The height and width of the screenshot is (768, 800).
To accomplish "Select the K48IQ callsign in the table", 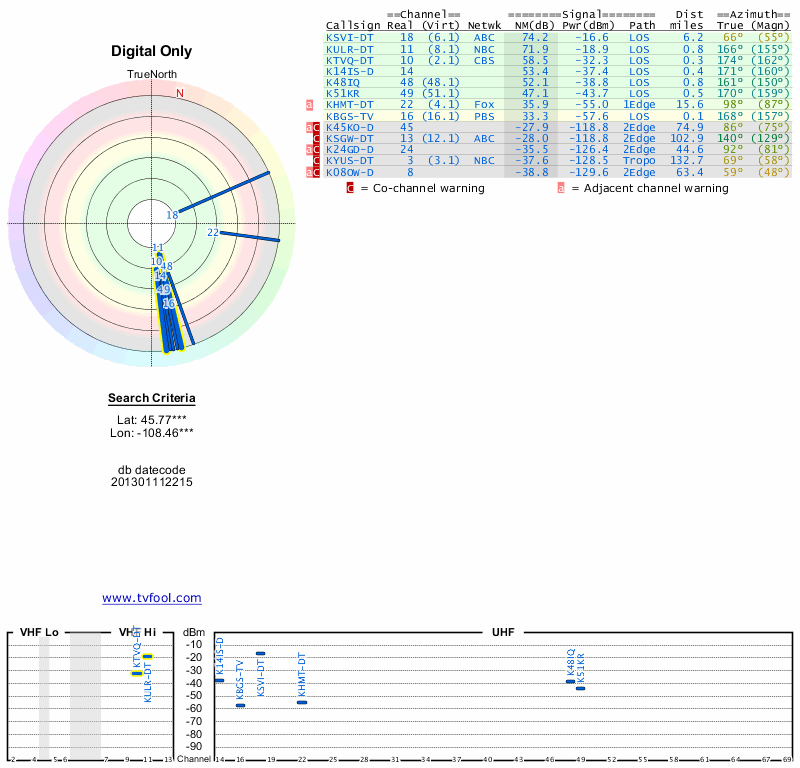I will pyautogui.click(x=344, y=82).
